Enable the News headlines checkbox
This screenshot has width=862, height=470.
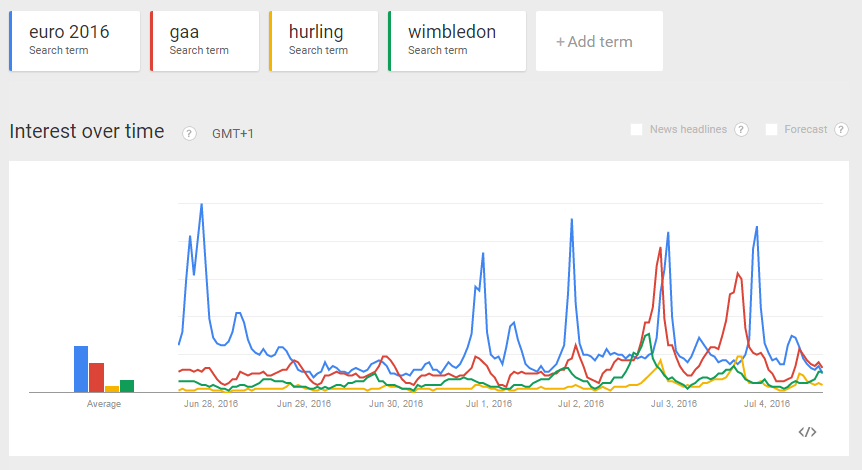[x=637, y=130]
